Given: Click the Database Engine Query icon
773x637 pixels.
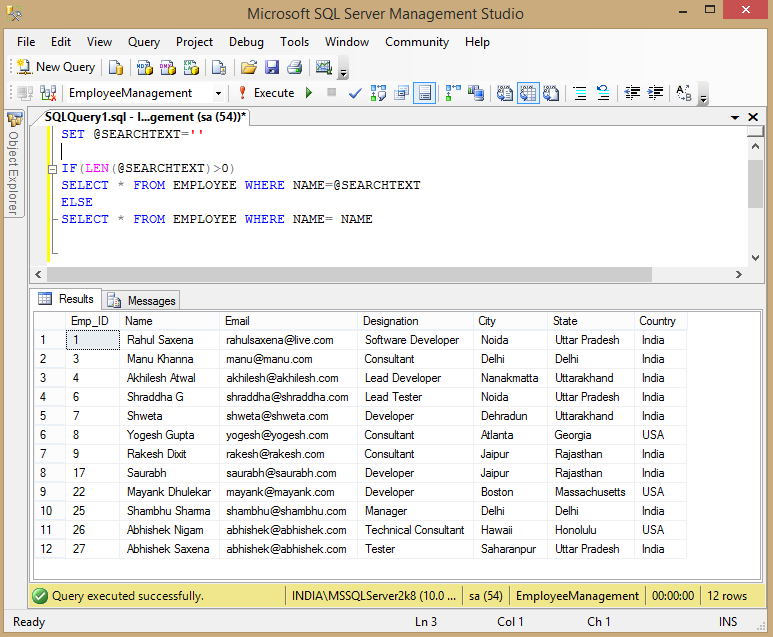Looking at the screenshot, I should tap(116, 67).
